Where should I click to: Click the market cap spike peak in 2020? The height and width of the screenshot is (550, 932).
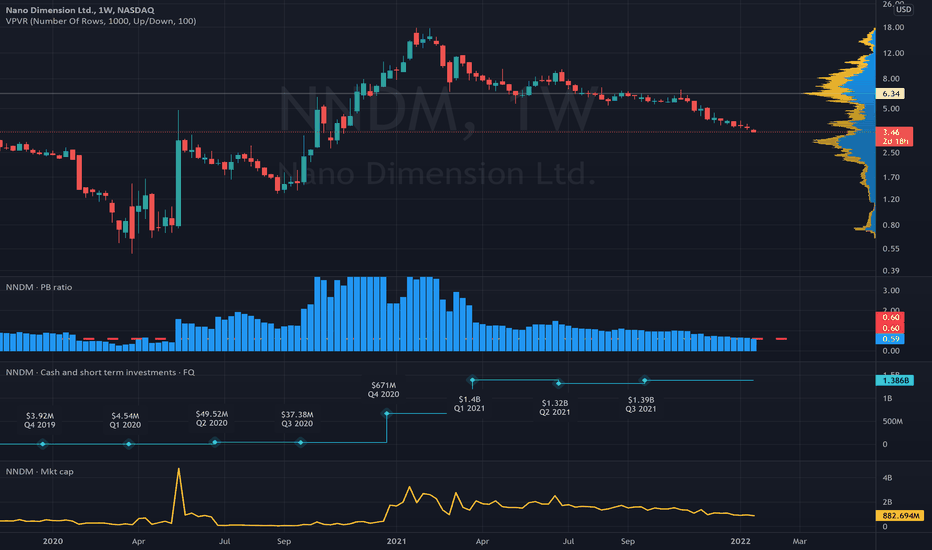178,470
